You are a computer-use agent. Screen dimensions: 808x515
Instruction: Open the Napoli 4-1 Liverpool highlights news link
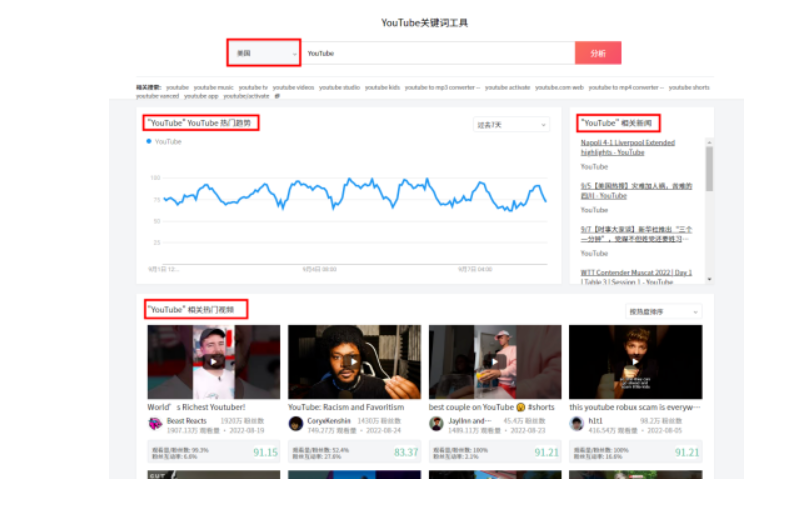pyautogui.click(x=628, y=147)
